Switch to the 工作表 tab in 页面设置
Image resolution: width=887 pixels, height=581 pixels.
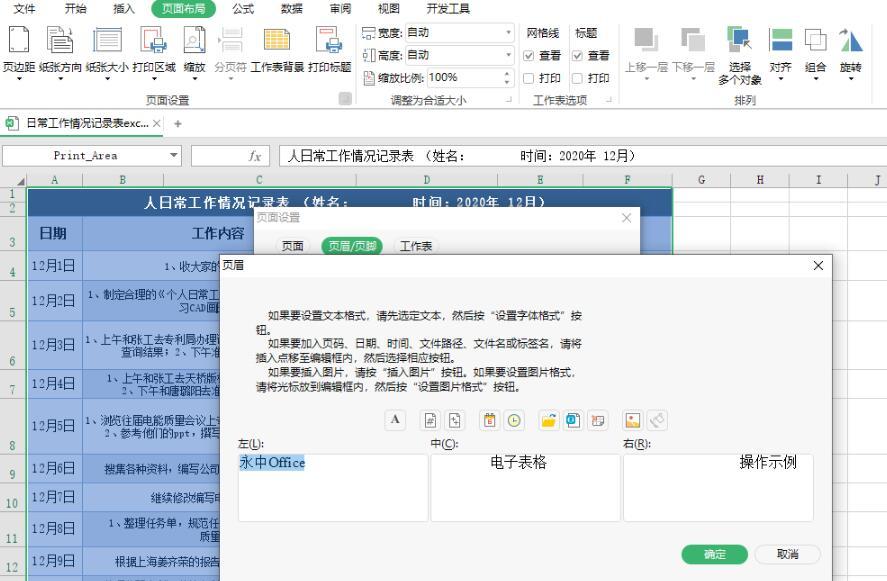(x=416, y=246)
